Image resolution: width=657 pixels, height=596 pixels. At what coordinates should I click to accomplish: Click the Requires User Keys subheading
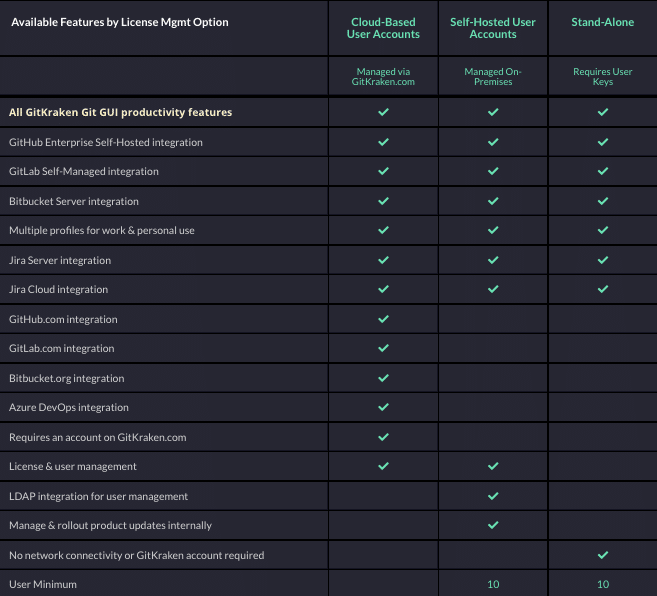click(x=603, y=77)
